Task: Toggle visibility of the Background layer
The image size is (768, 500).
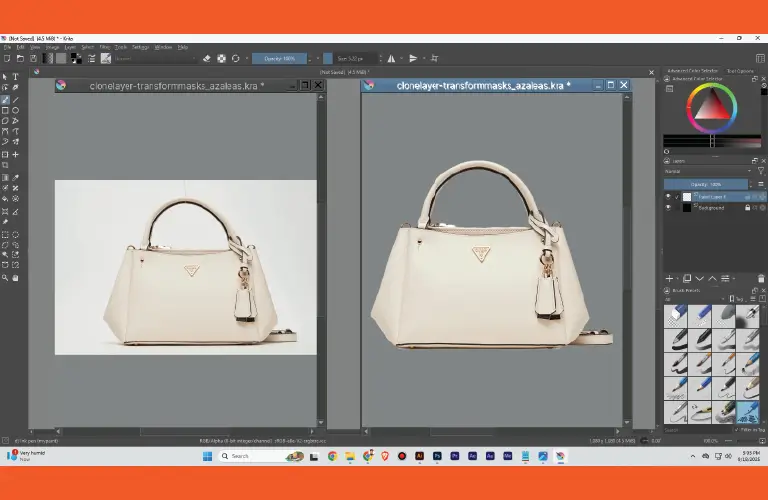Action: (668, 208)
